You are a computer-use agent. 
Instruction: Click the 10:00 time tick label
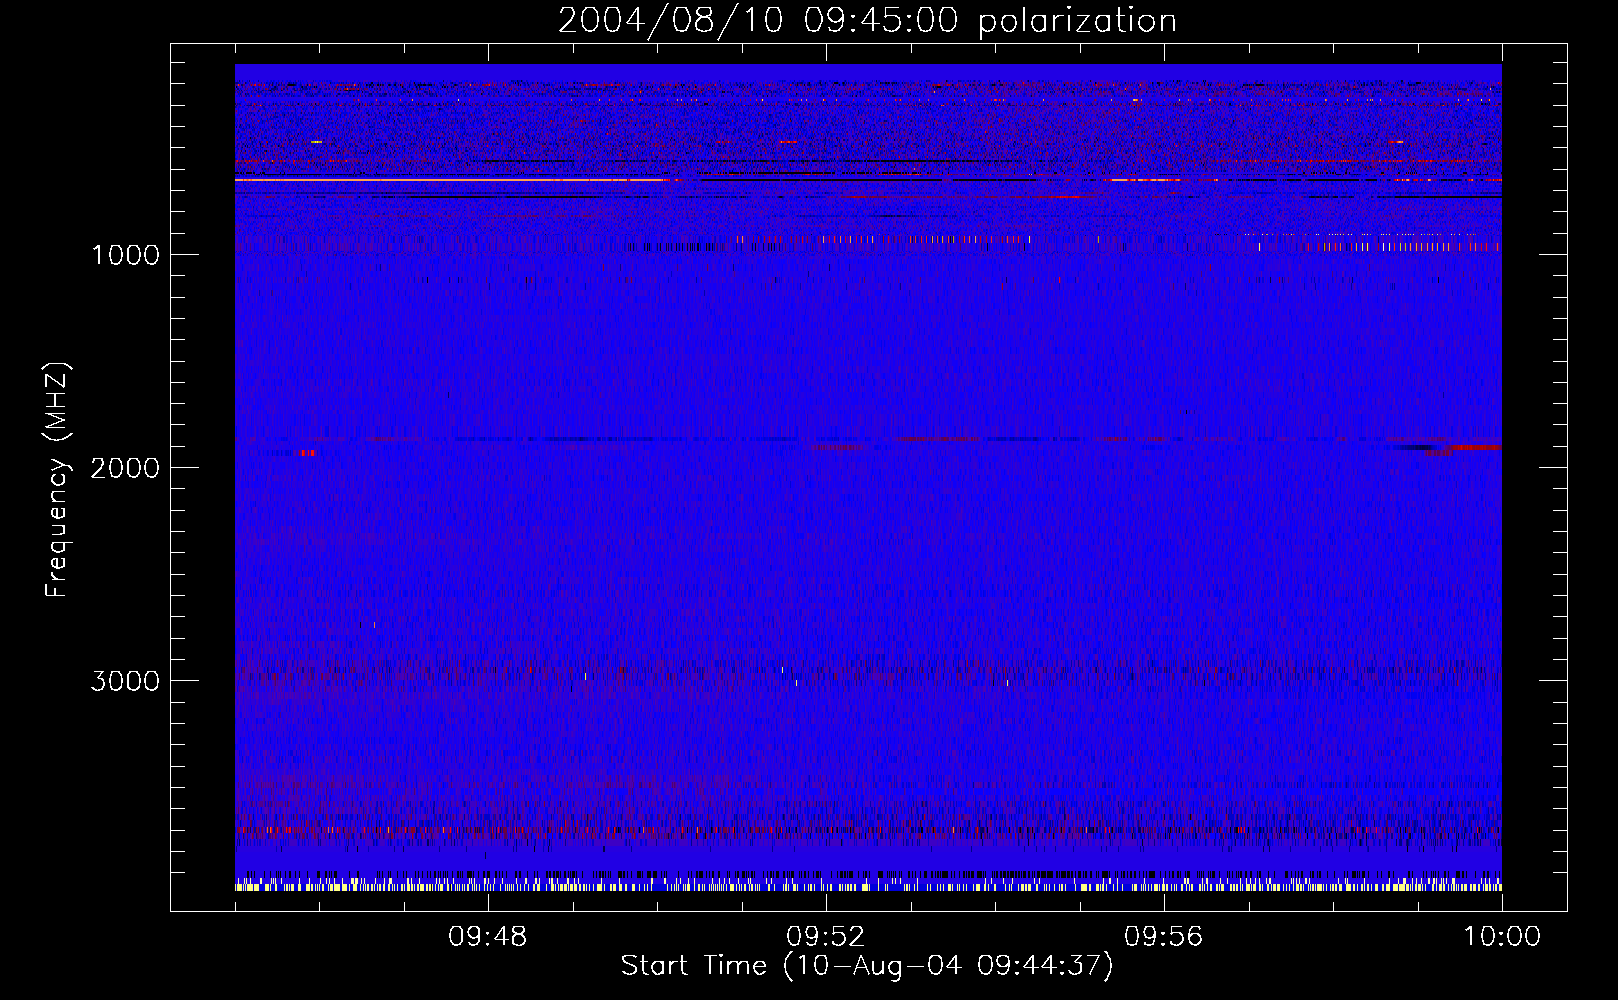[x=1502, y=937]
